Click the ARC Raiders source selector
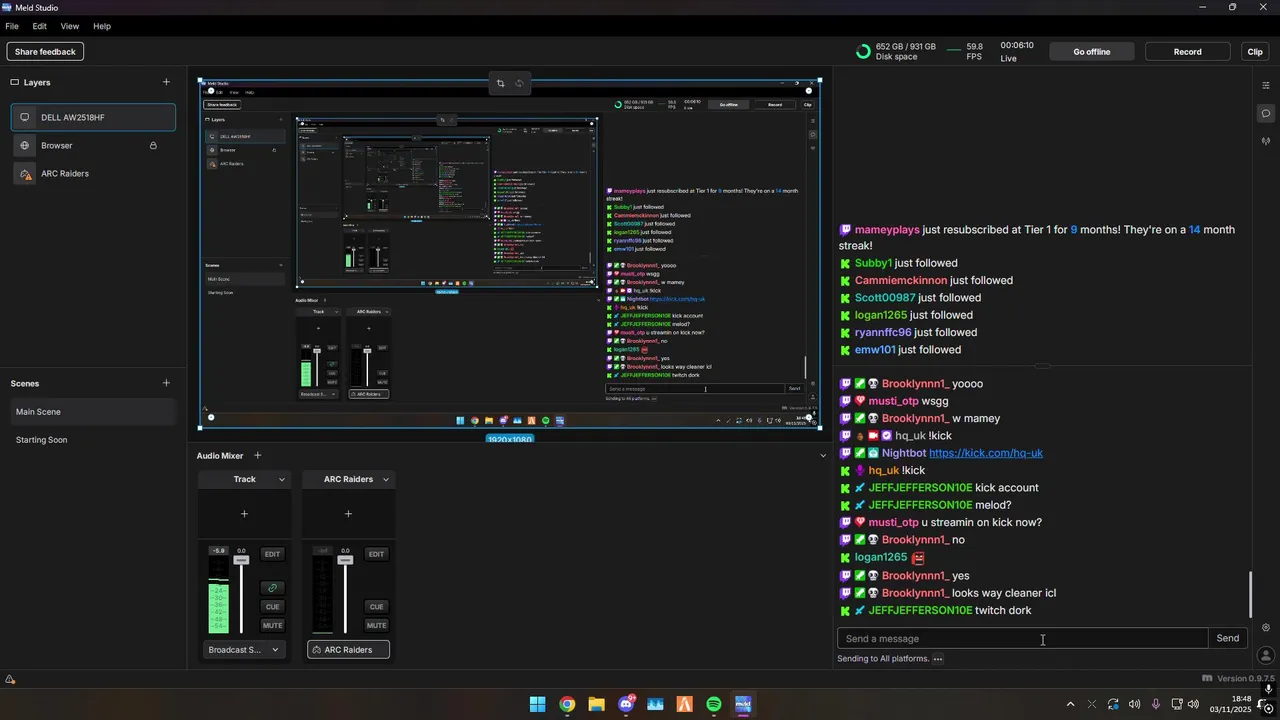This screenshot has width=1280, height=720. click(x=348, y=650)
